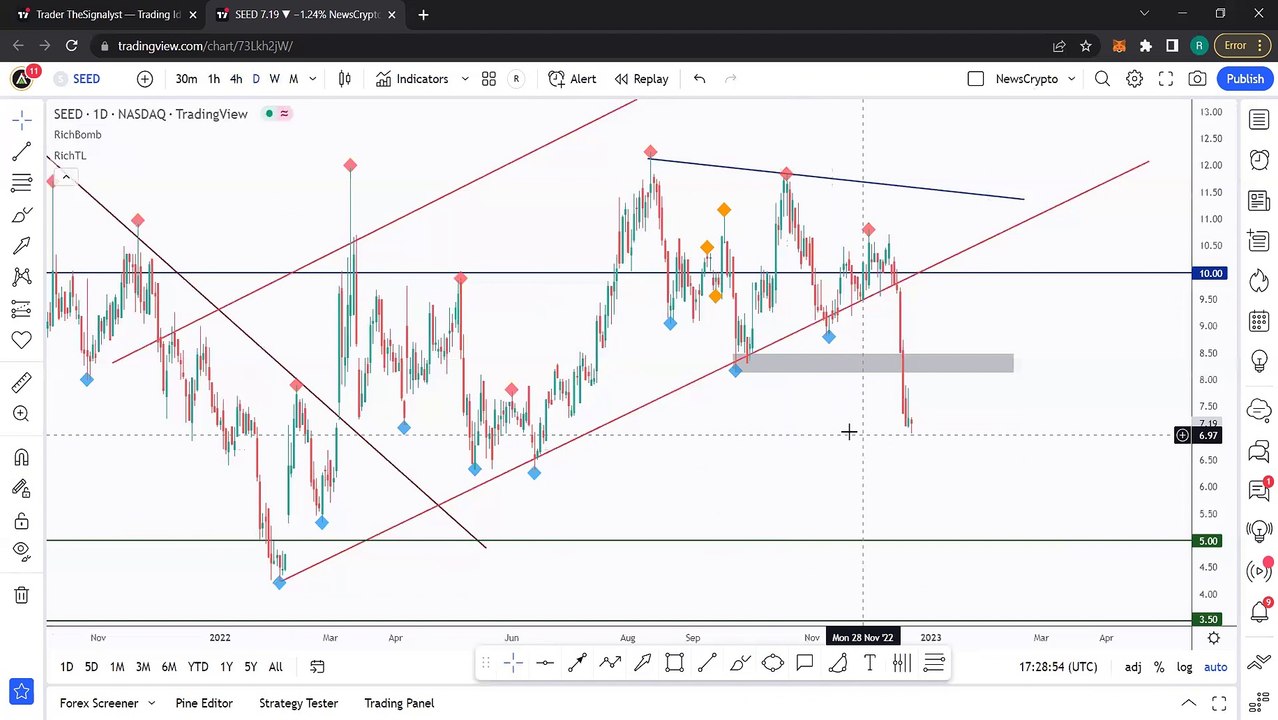Open the Fibonacci and Gann tools group
Viewport: 1278px width, 720px height.
(x=21, y=183)
